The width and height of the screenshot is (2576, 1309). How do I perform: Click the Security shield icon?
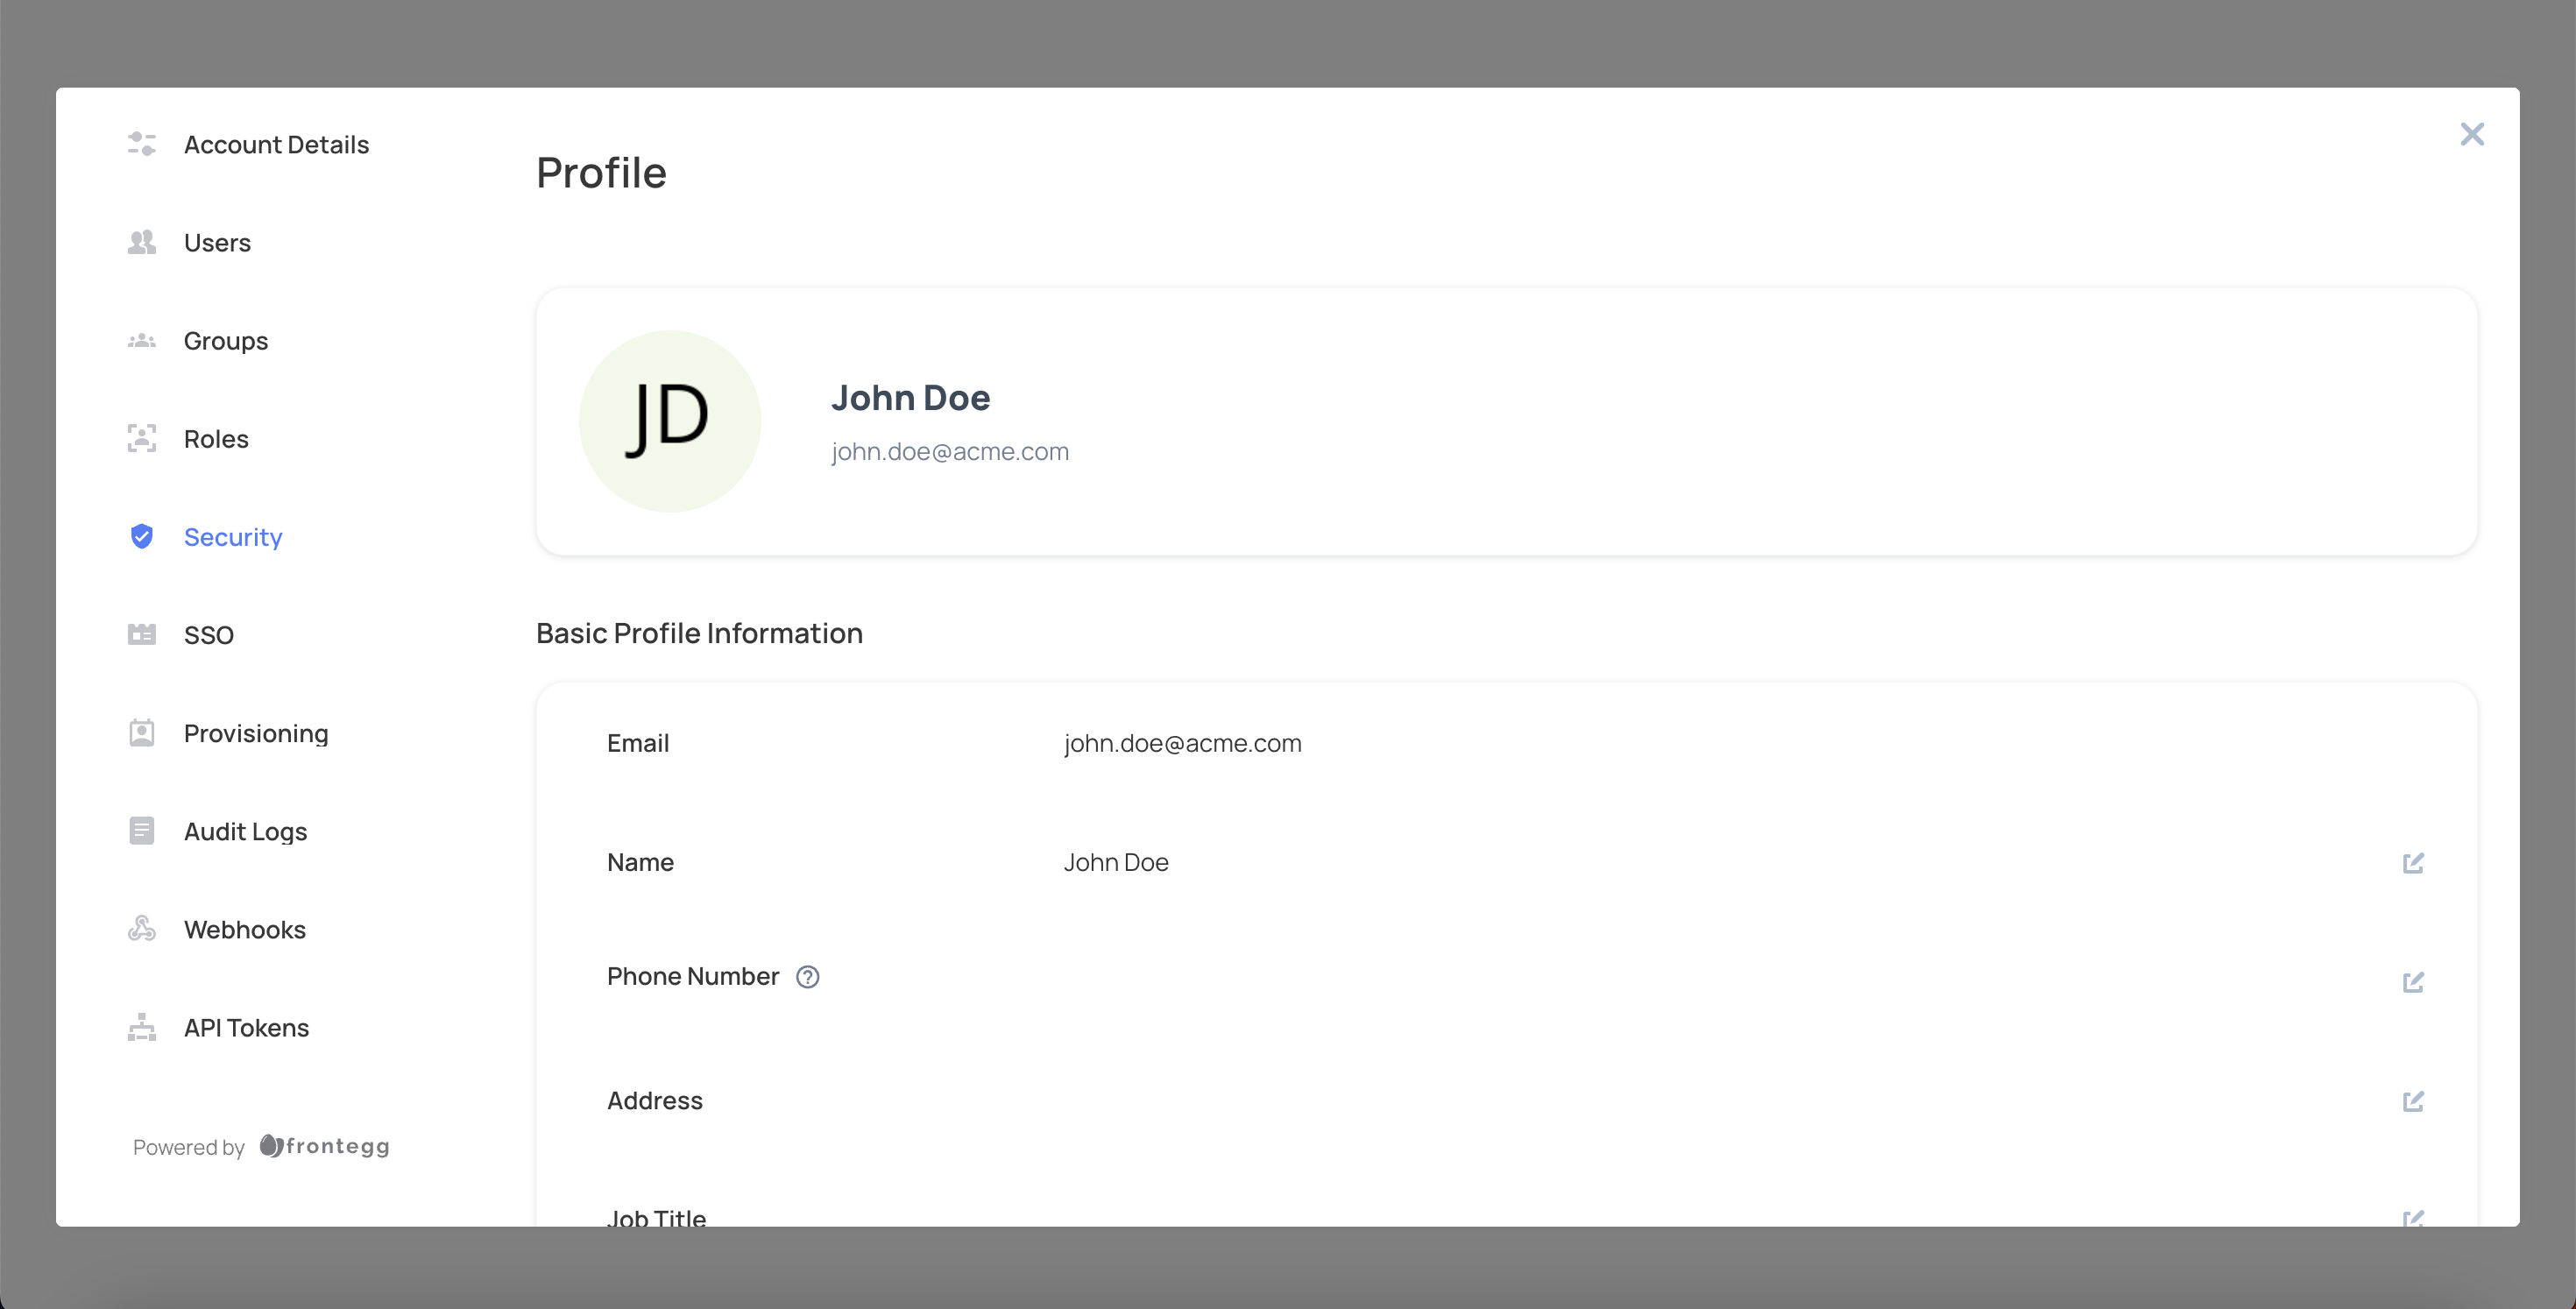pyautogui.click(x=142, y=537)
